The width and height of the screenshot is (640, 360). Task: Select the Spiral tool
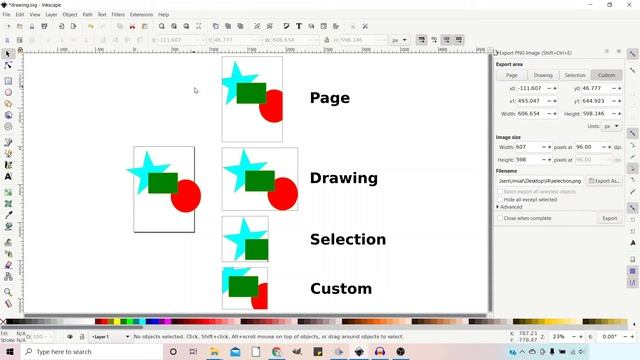pyautogui.click(x=8, y=127)
